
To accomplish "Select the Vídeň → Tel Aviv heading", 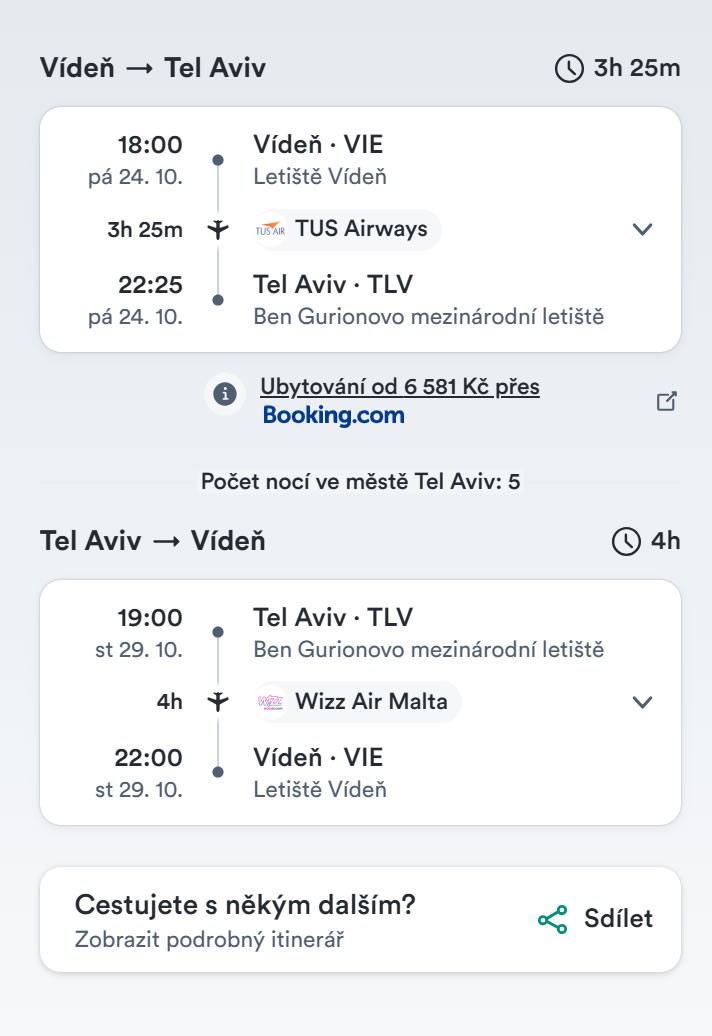I will click(153, 68).
